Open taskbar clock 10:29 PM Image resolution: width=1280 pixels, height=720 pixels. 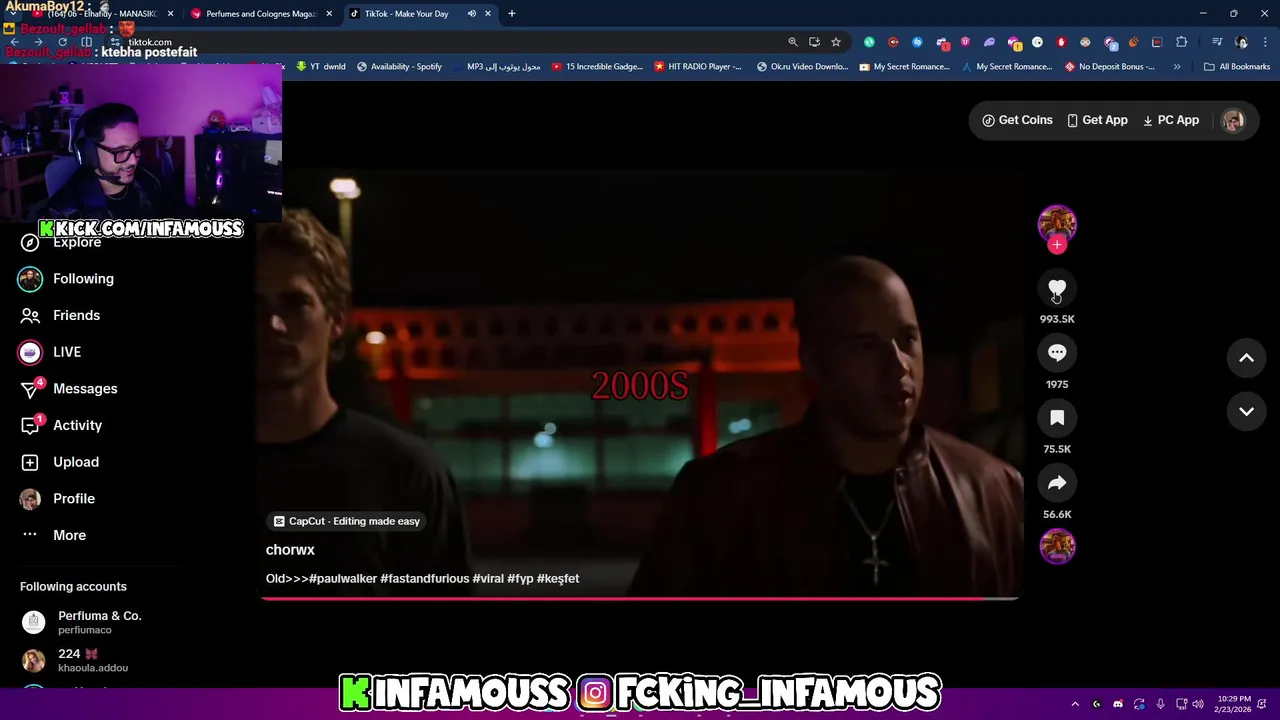click(1235, 704)
